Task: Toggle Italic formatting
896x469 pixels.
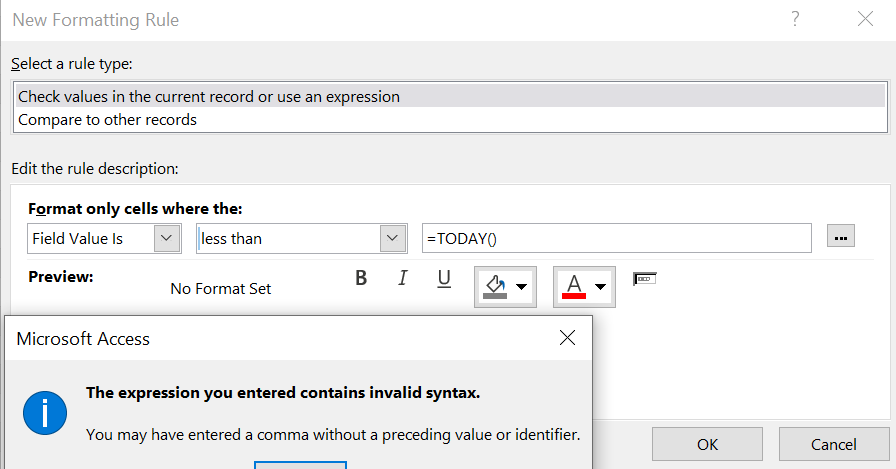Action: click(x=402, y=279)
